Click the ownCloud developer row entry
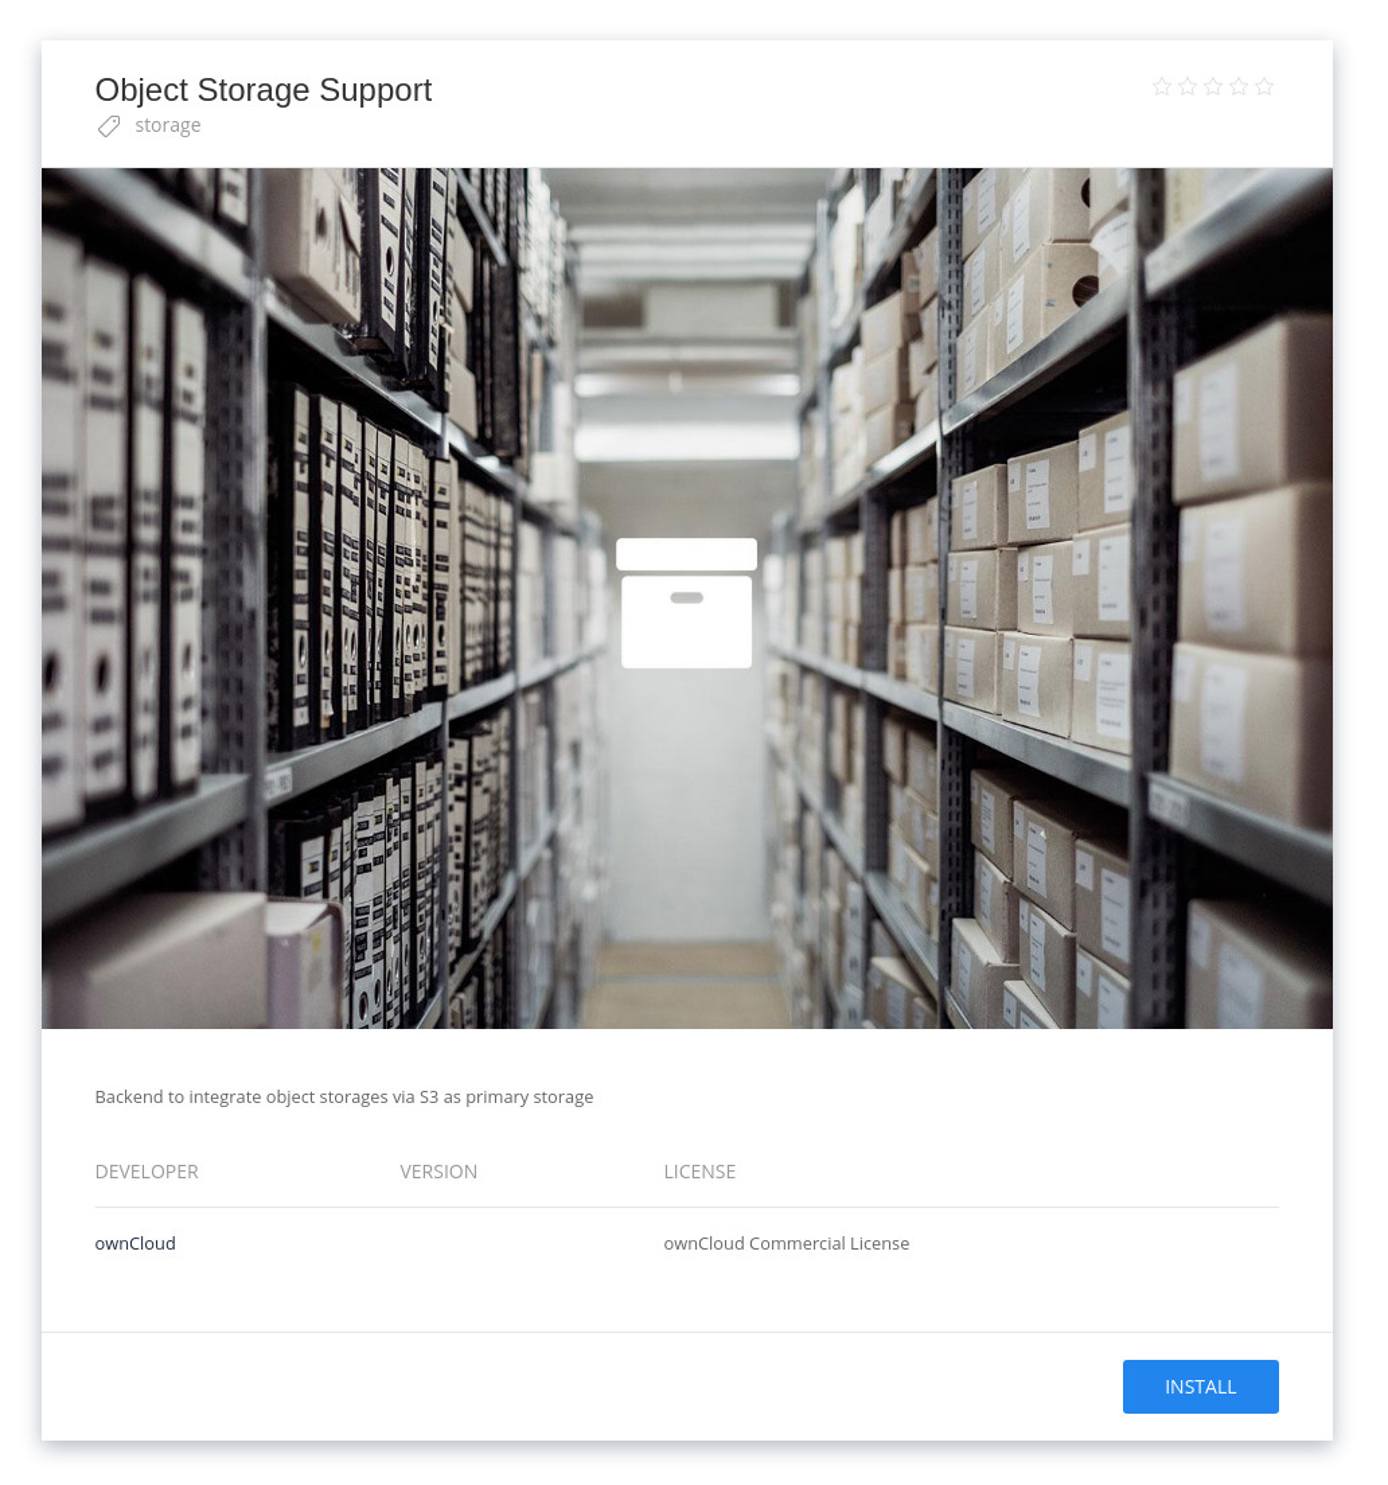The width and height of the screenshot is (1388, 1485). coord(133,1243)
